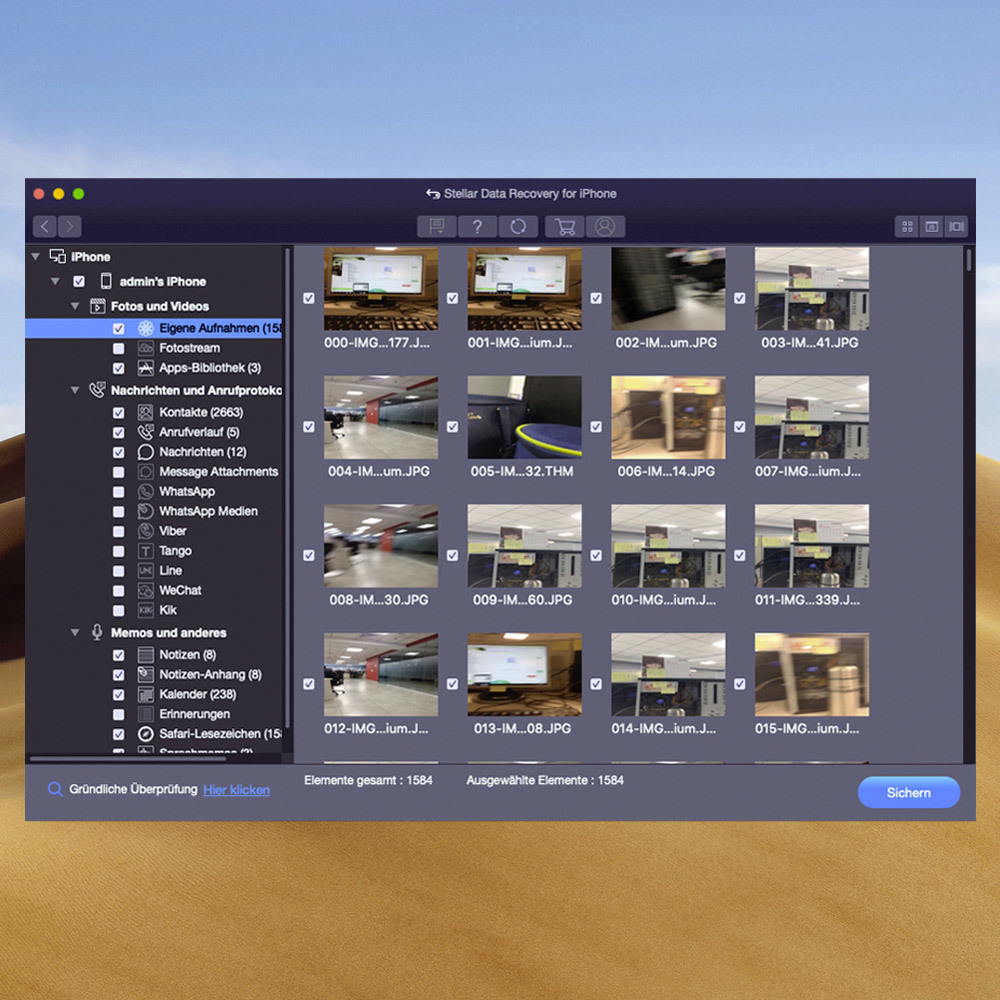Switch to the cover flow view icon
The width and height of the screenshot is (1000, 1000).
point(956,226)
